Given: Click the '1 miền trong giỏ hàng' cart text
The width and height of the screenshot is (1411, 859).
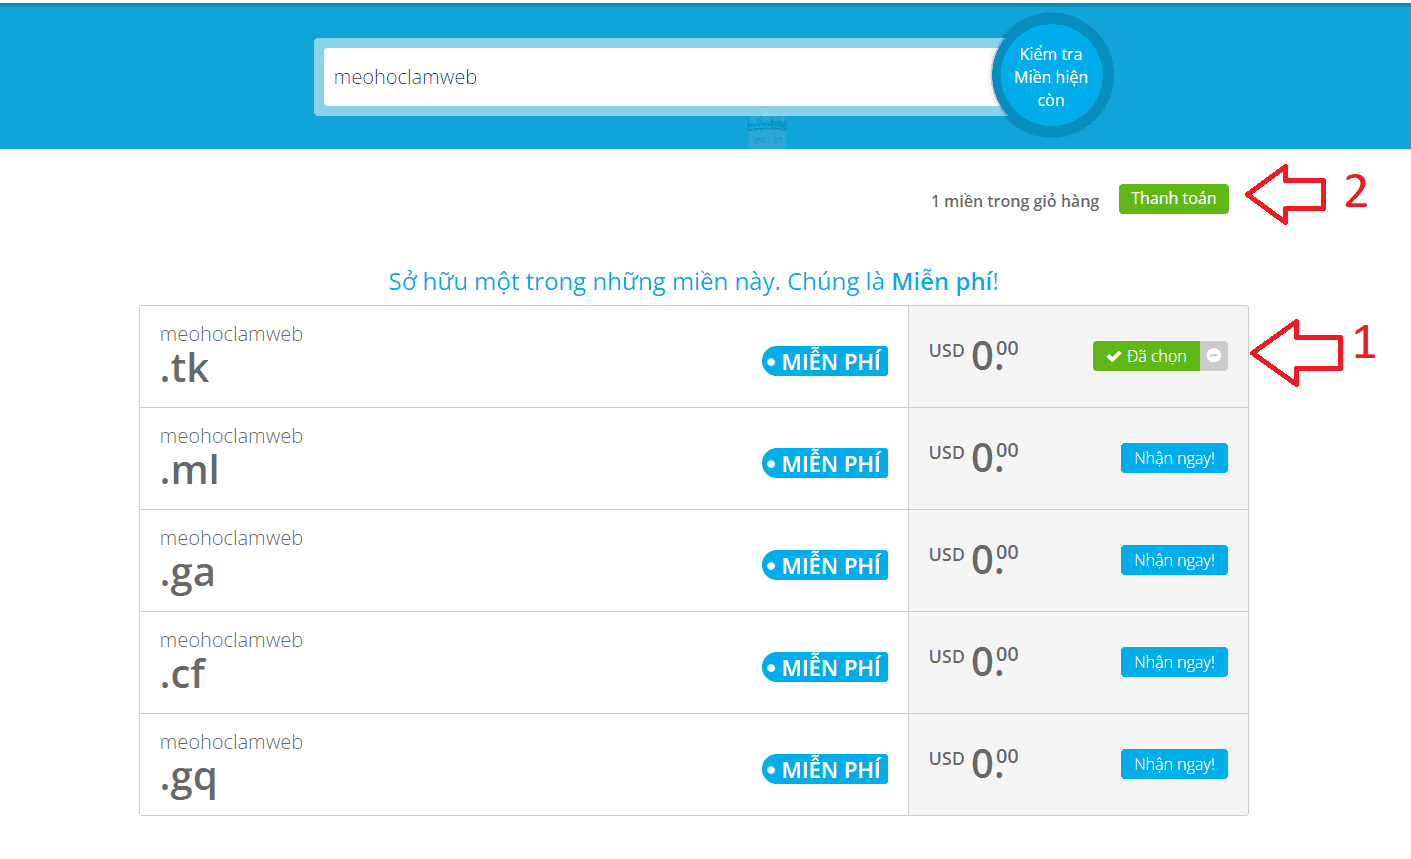Looking at the screenshot, I should point(1014,201).
